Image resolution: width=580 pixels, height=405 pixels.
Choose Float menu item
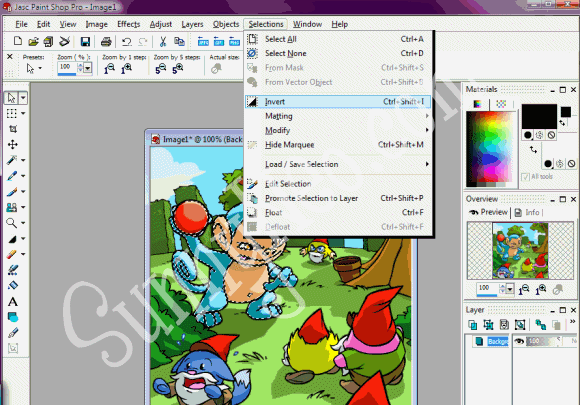pyautogui.click(x=338, y=213)
